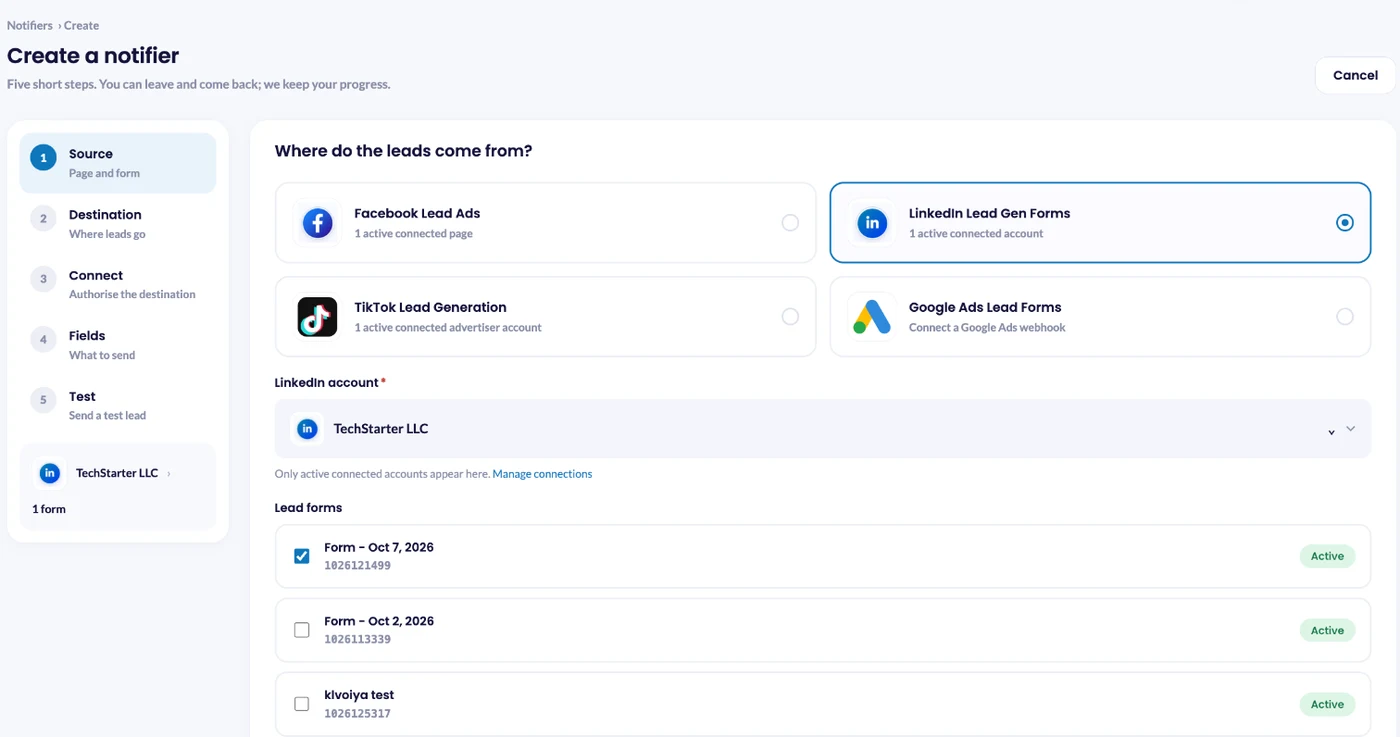1400x737 pixels.
Task: Click step 3 number circle
Action: point(43,279)
